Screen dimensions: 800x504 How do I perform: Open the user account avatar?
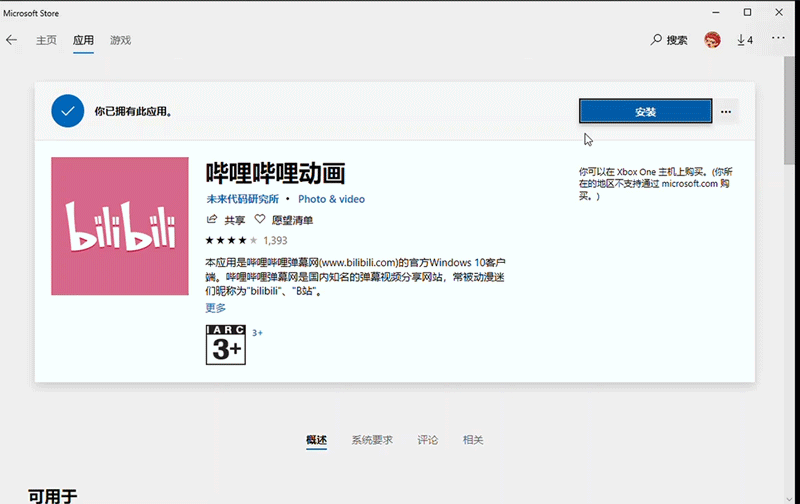(x=712, y=40)
